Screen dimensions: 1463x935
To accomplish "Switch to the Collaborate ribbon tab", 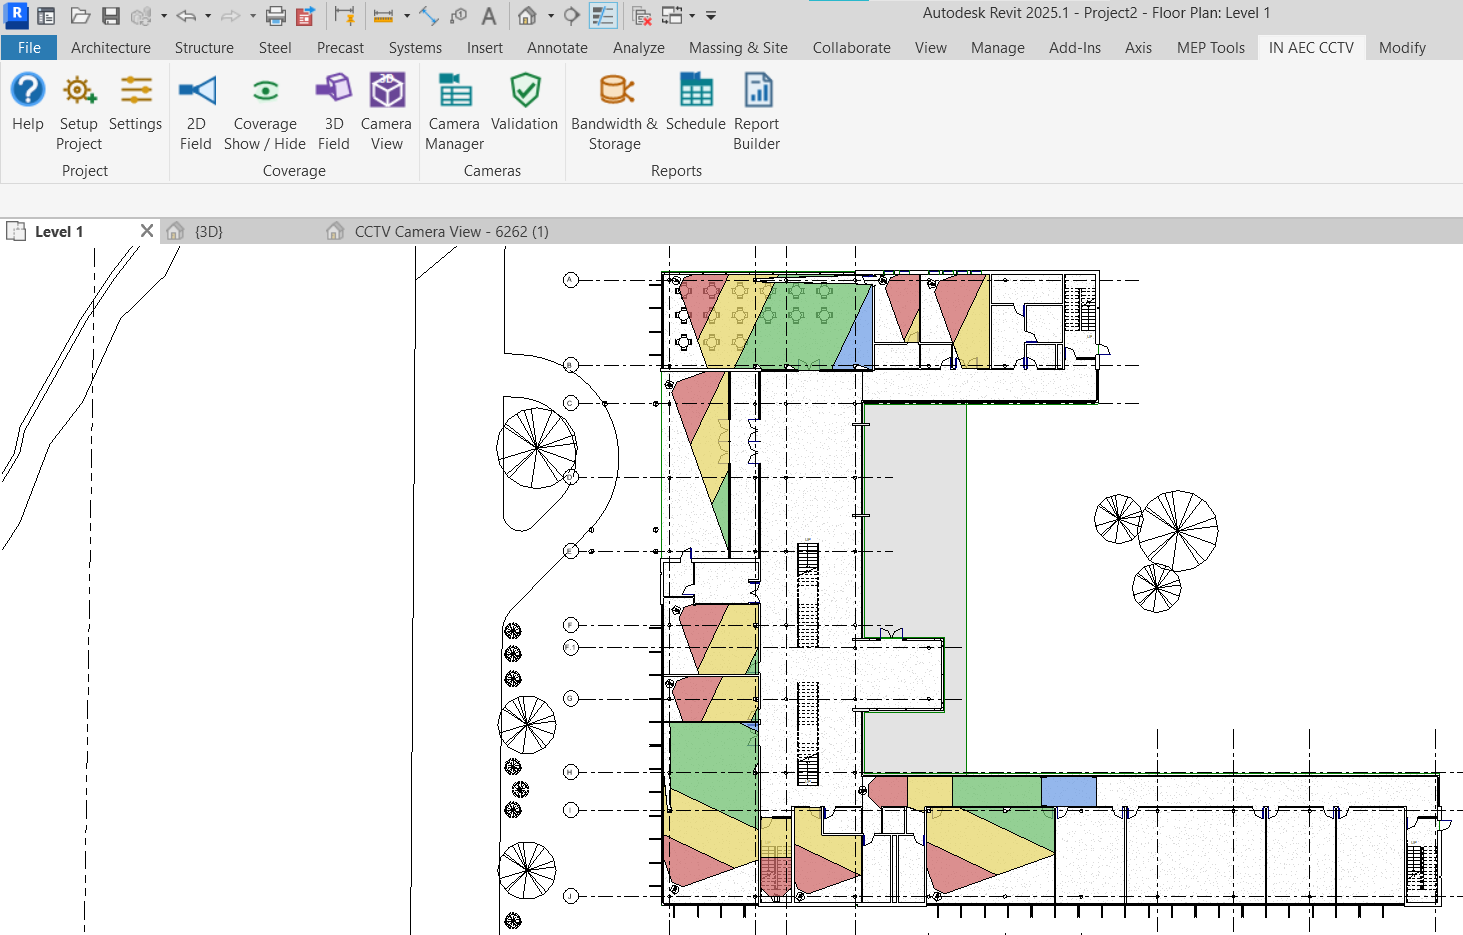I will click(851, 48).
